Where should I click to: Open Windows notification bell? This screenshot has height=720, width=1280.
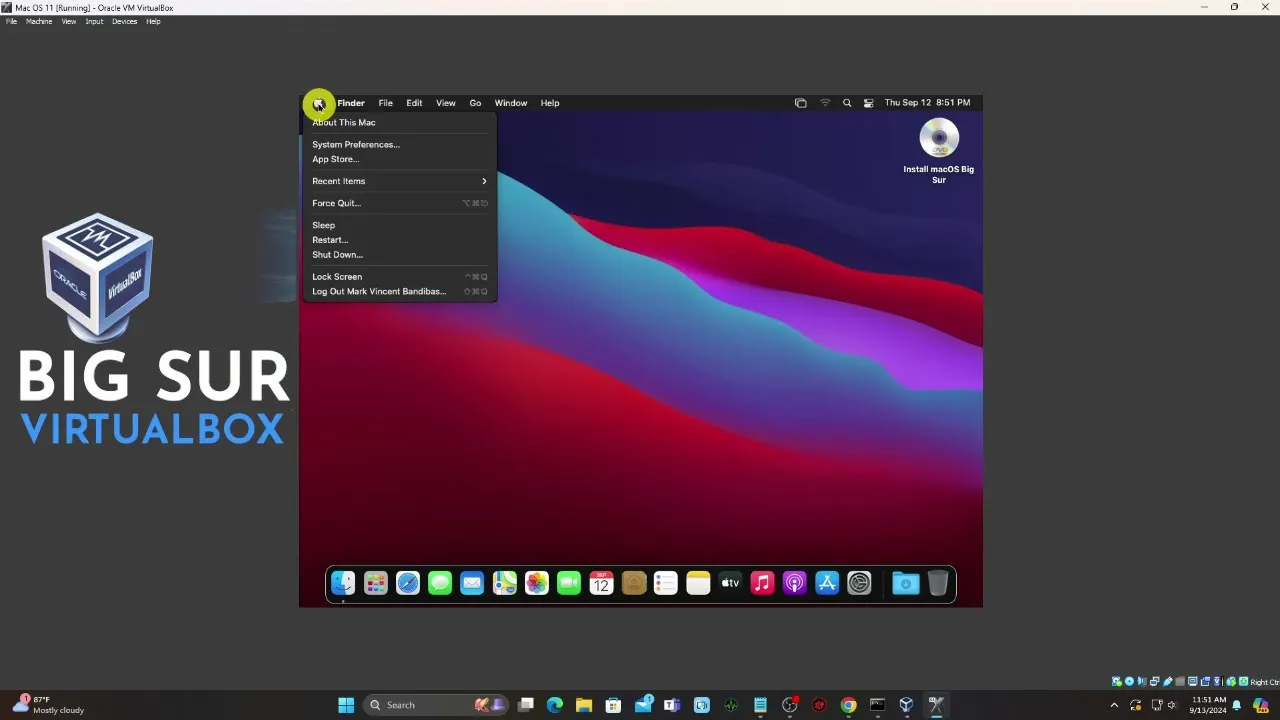[x=1237, y=705]
